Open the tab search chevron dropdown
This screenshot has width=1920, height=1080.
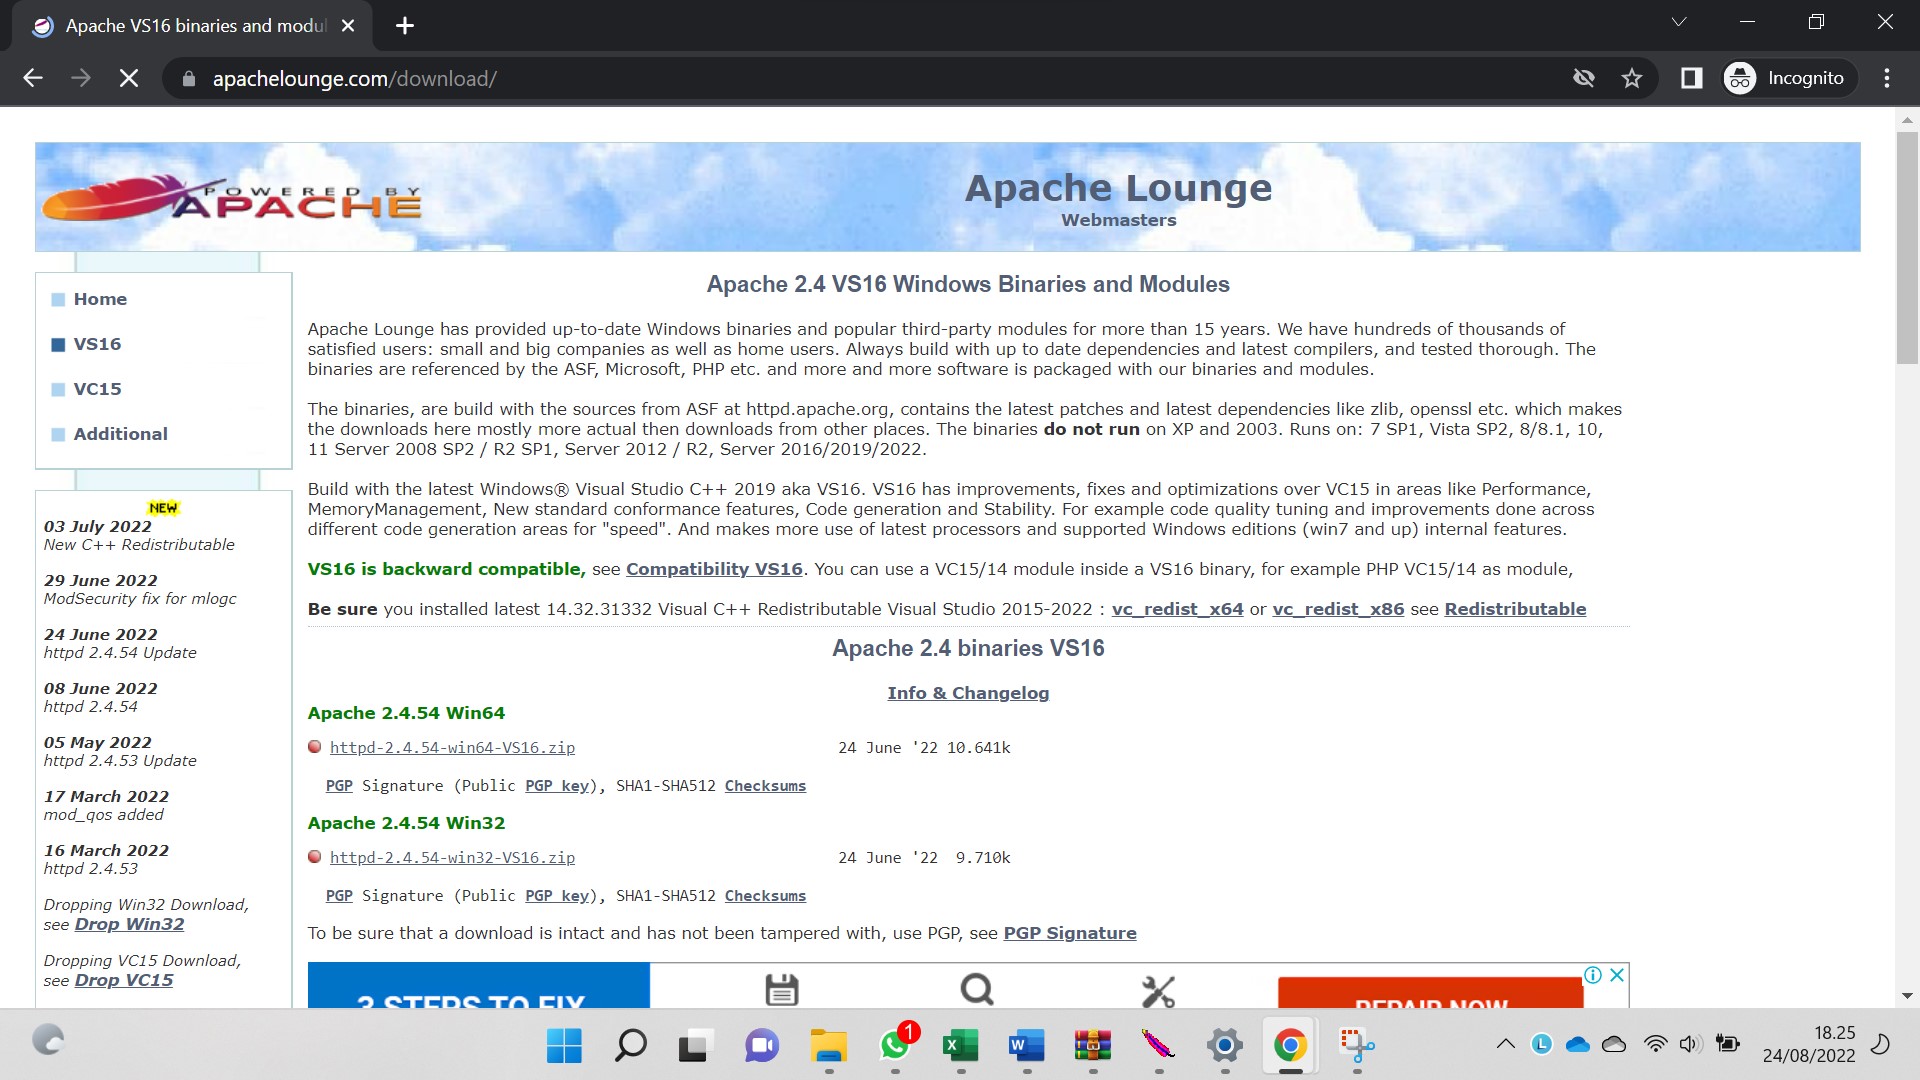1679,21
